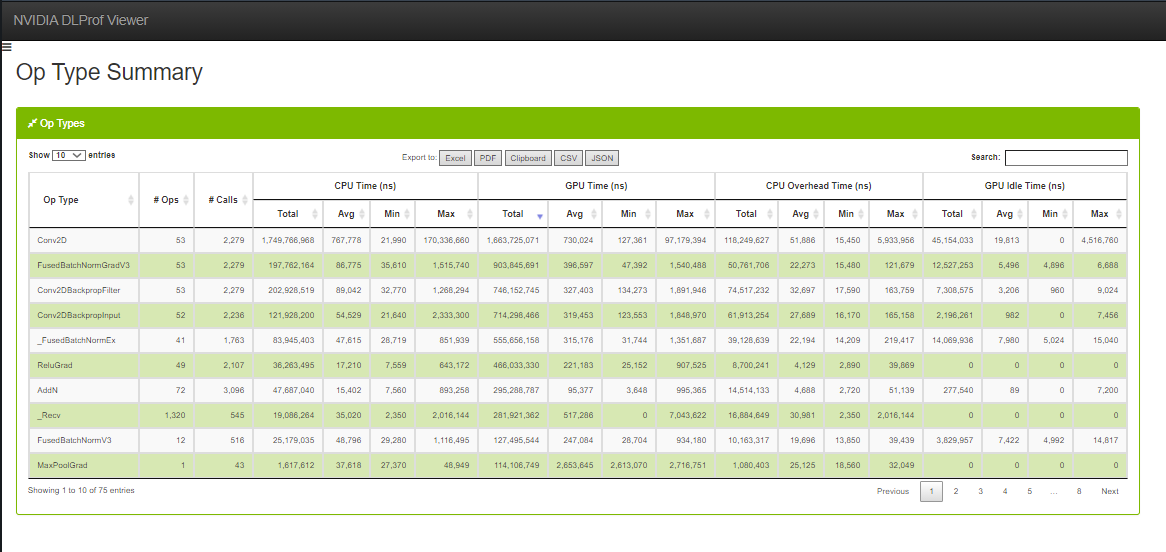
Task: Sort by # Ops column arrows
Action: (x=186, y=200)
